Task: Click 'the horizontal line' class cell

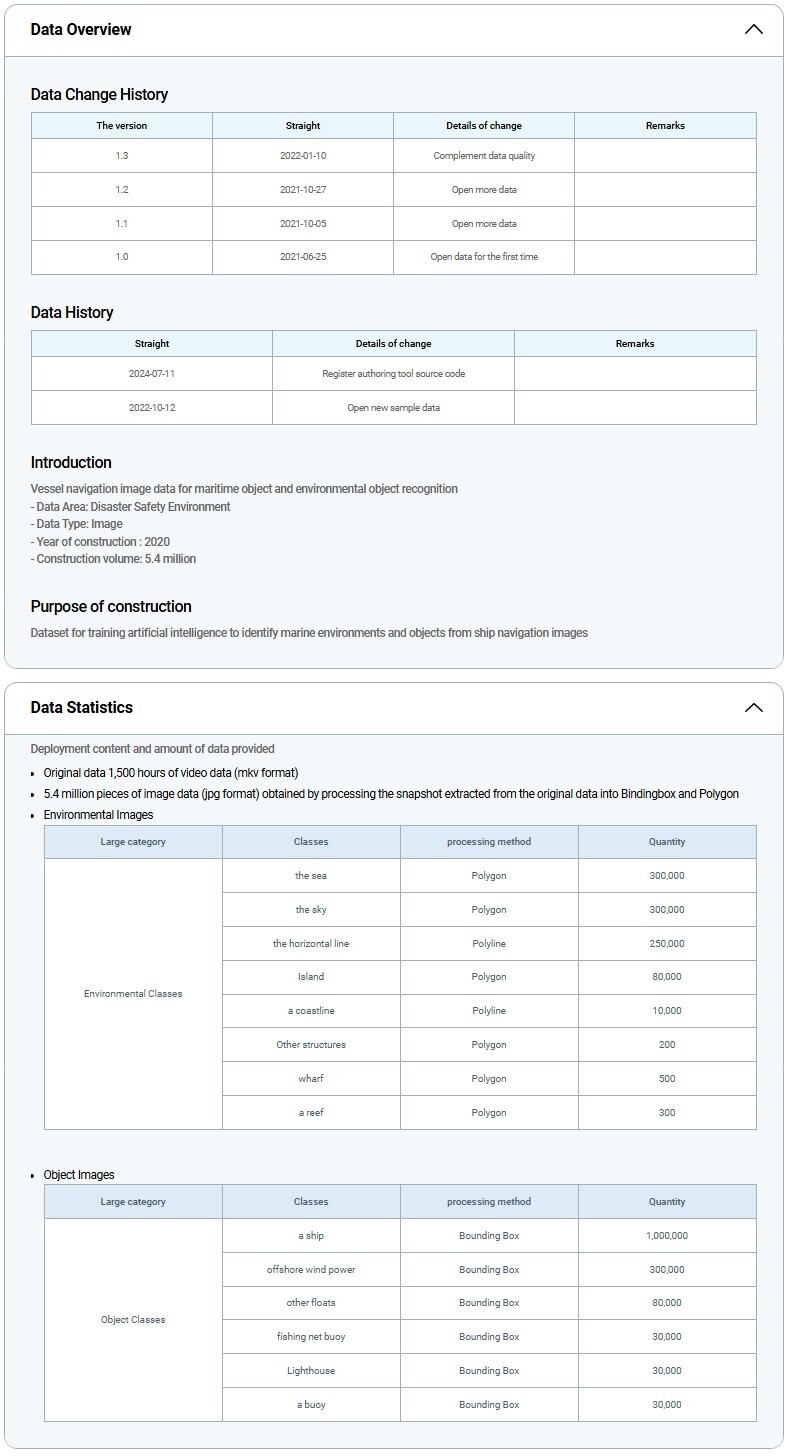Action: pos(311,944)
